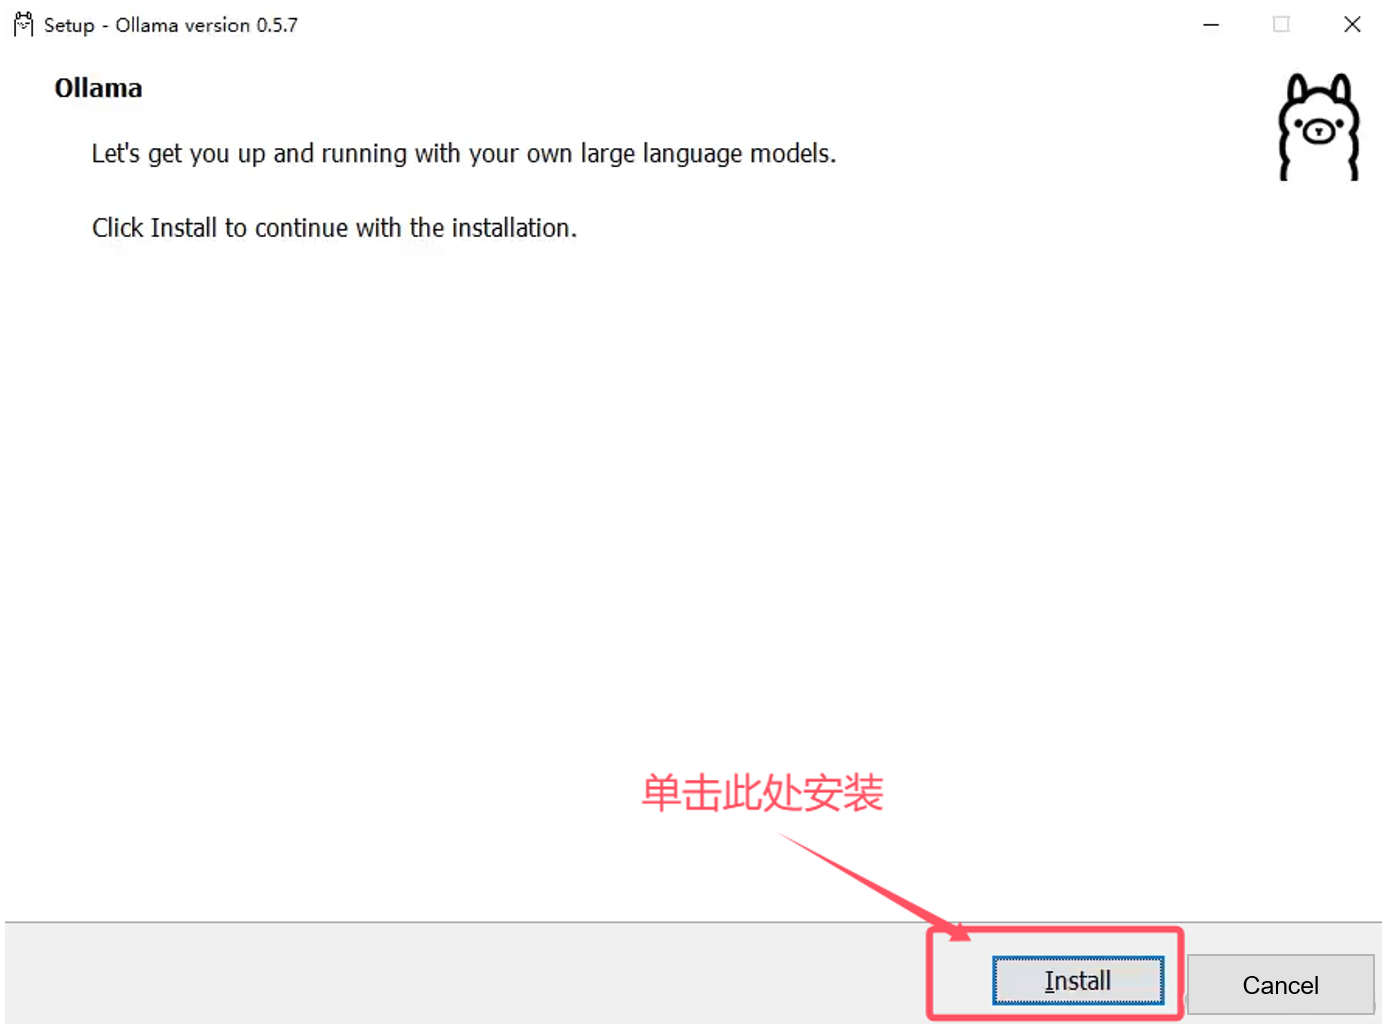This screenshot has width=1382, height=1028.
Task: Click the word "Setup" in the title bar
Action: [69, 25]
